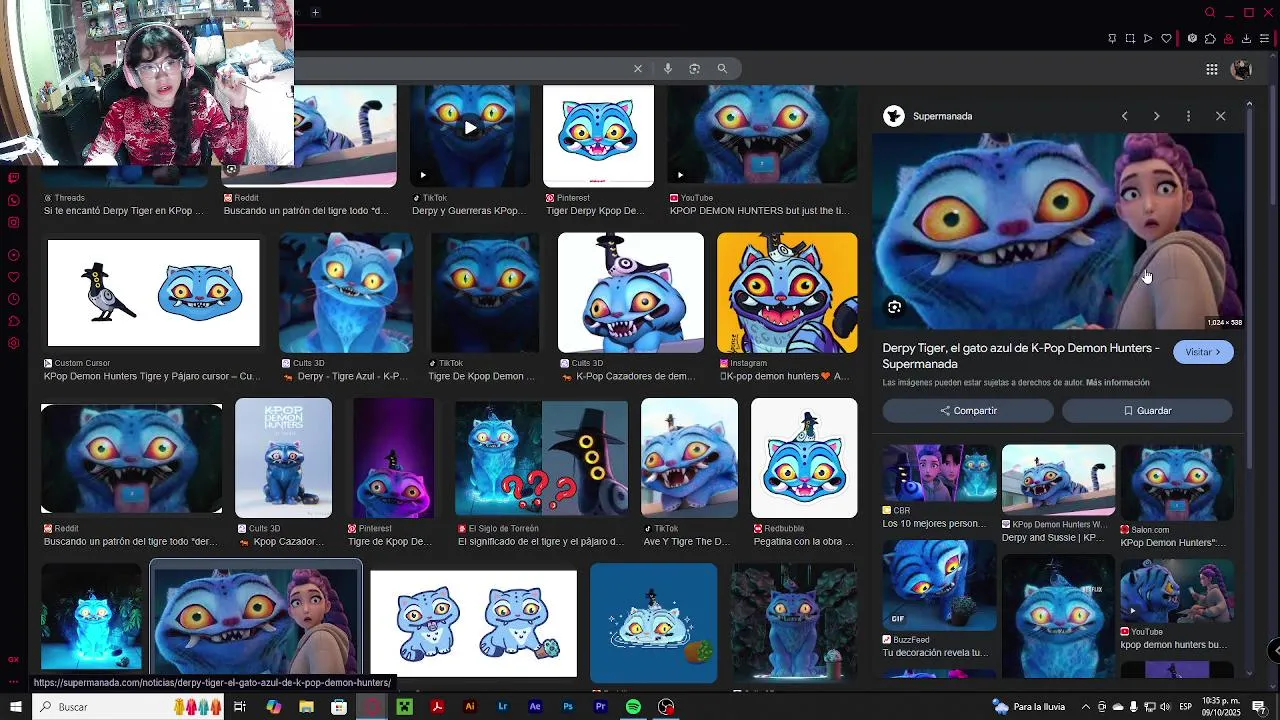Take a snapshot with the toolbar capture icon
This screenshot has height=720, width=1280.
(x=1130, y=39)
